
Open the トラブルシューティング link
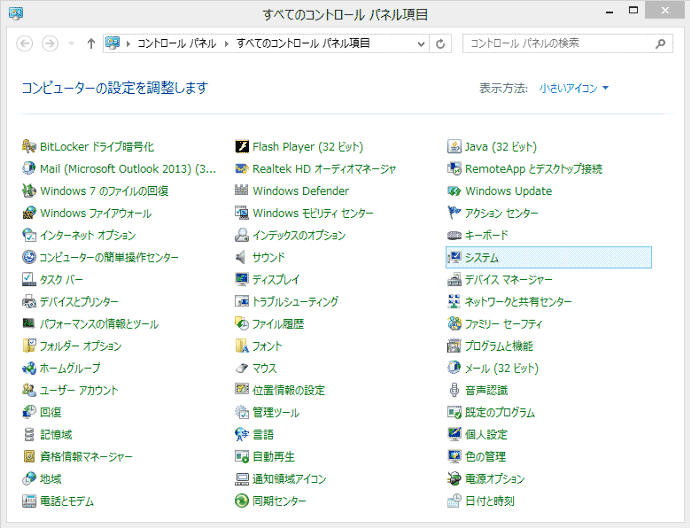pyautogui.click(x=296, y=302)
